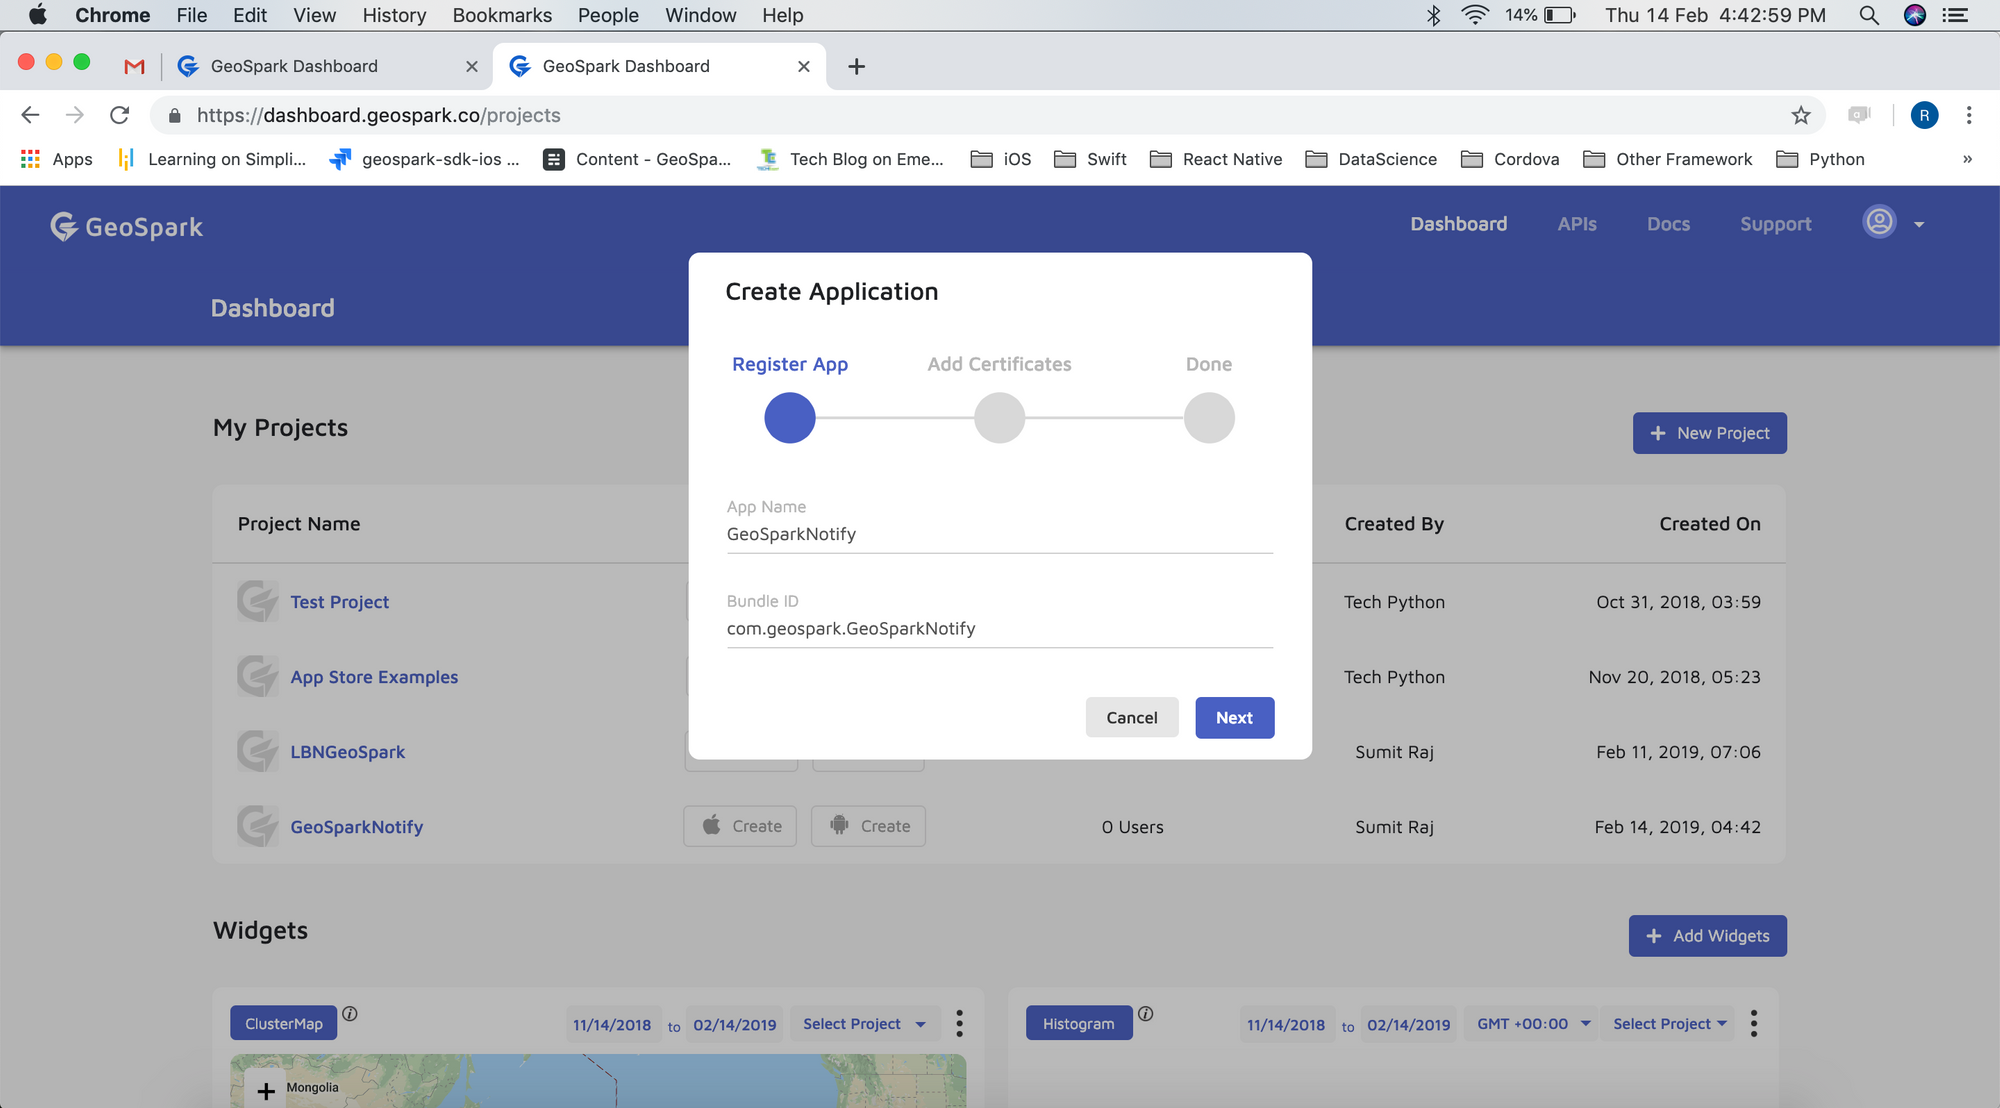This screenshot has height=1108, width=2000.
Task: Open Apps shortcut in bookmarks bar
Action: pyautogui.click(x=56, y=159)
